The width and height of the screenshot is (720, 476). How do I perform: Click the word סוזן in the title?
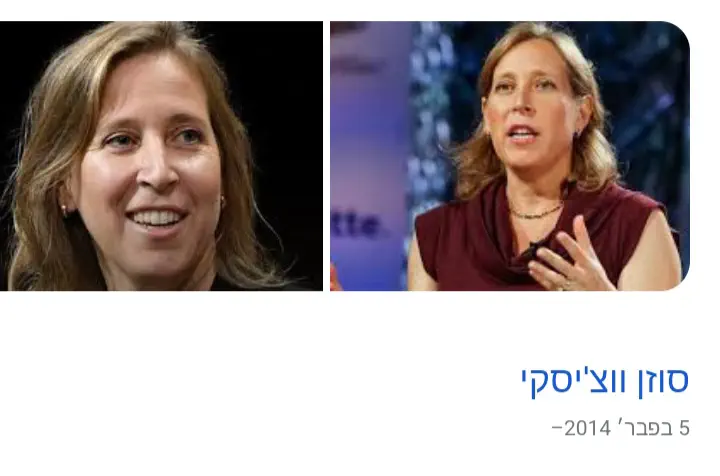click(663, 381)
